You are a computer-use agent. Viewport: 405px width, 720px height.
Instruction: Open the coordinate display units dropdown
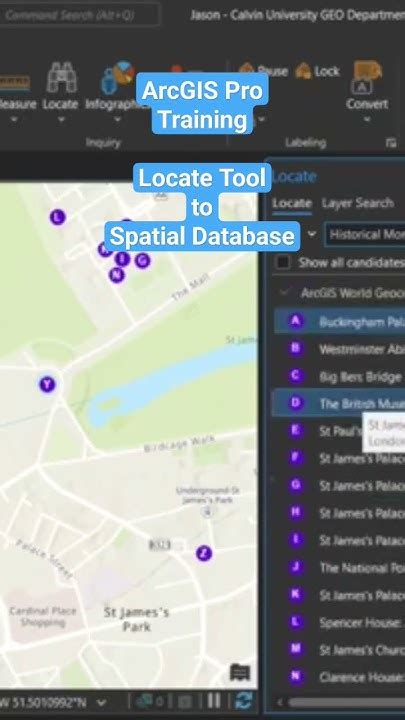point(101,703)
